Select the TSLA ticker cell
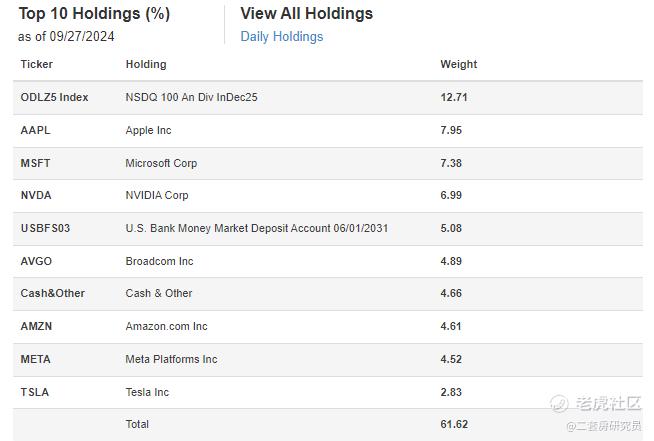This screenshot has width=654, height=441. click(35, 392)
